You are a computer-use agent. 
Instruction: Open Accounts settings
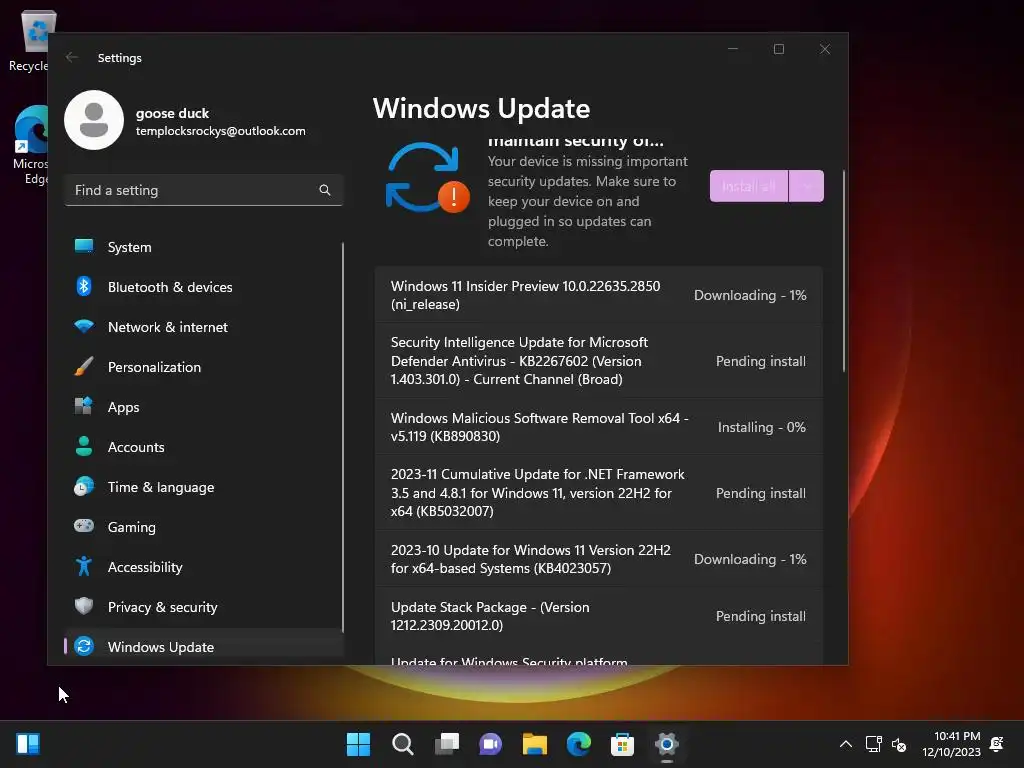point(204,447)
